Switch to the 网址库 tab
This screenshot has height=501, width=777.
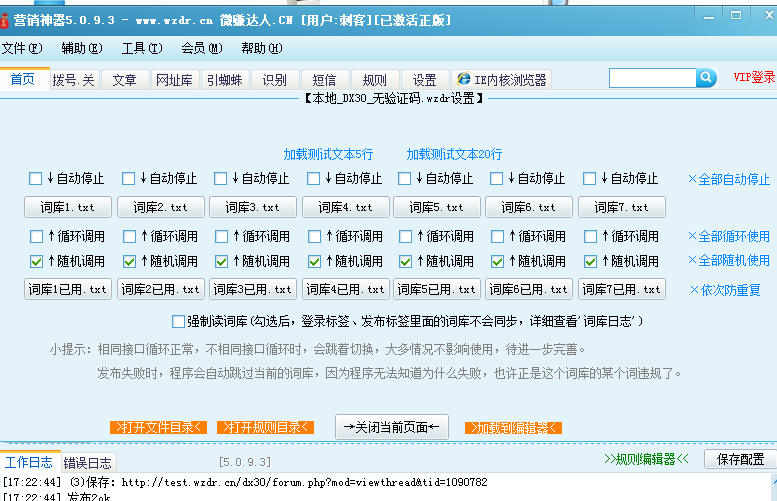click(x=174, y=80)
